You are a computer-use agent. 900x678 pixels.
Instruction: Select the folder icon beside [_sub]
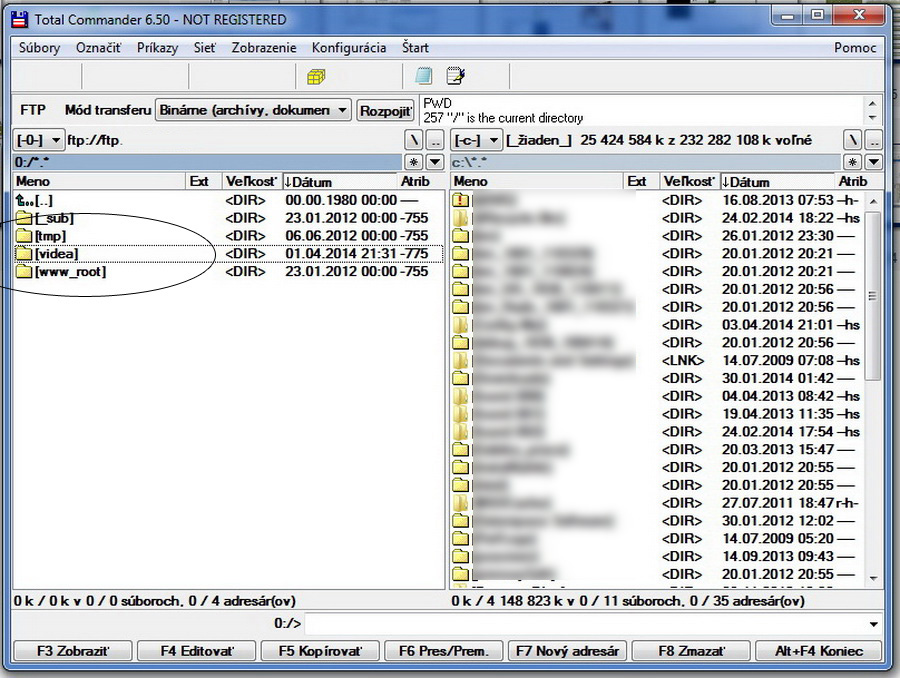pos(24,218)
